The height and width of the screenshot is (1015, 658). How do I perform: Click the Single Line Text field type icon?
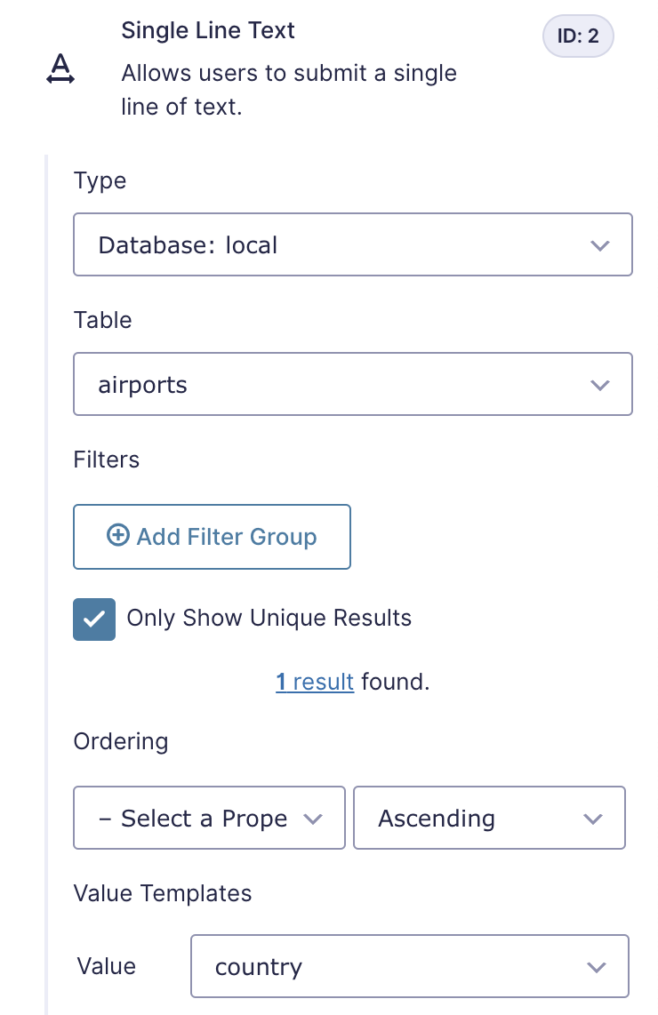60,70
